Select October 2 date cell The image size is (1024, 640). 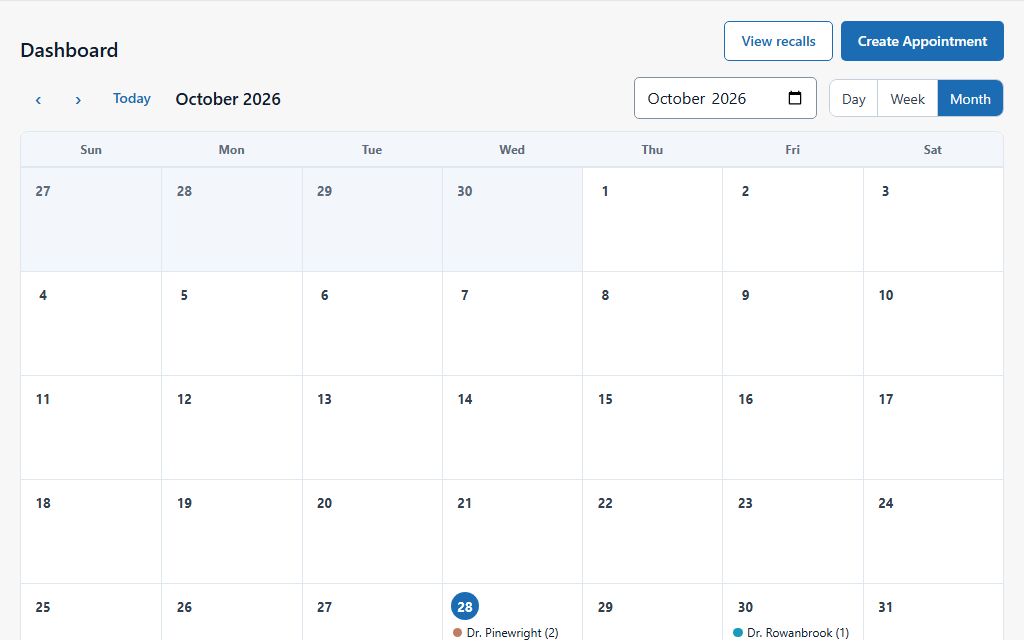(x=793, y=219)
